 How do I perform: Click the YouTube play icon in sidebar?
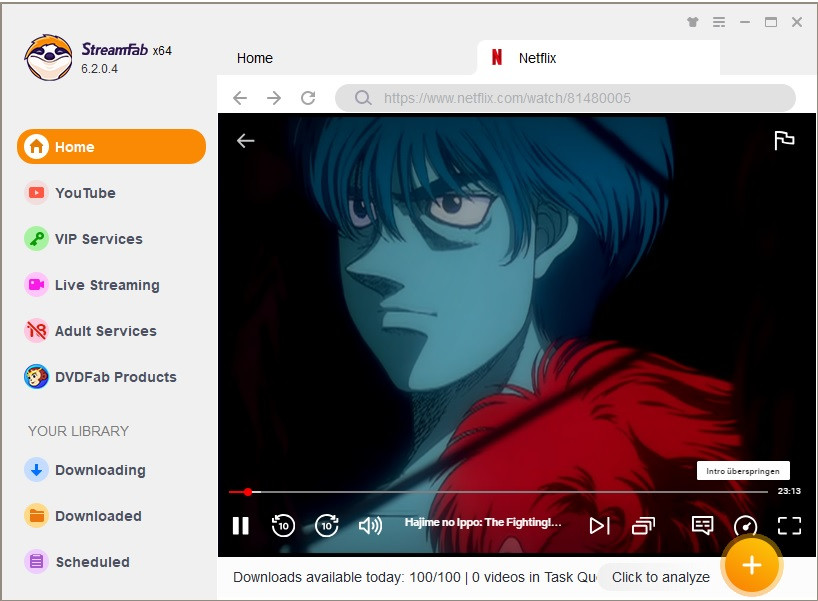point(37,193)
